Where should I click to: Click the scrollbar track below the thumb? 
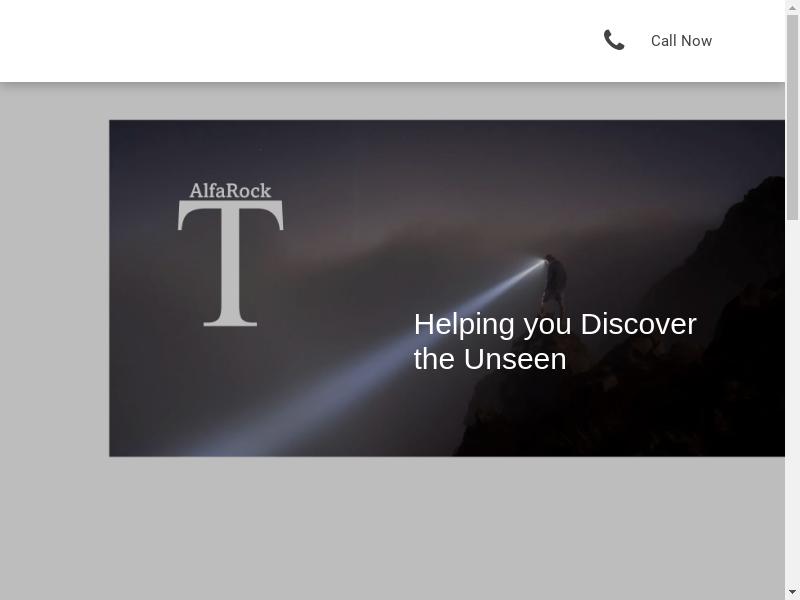pos(792,400)
